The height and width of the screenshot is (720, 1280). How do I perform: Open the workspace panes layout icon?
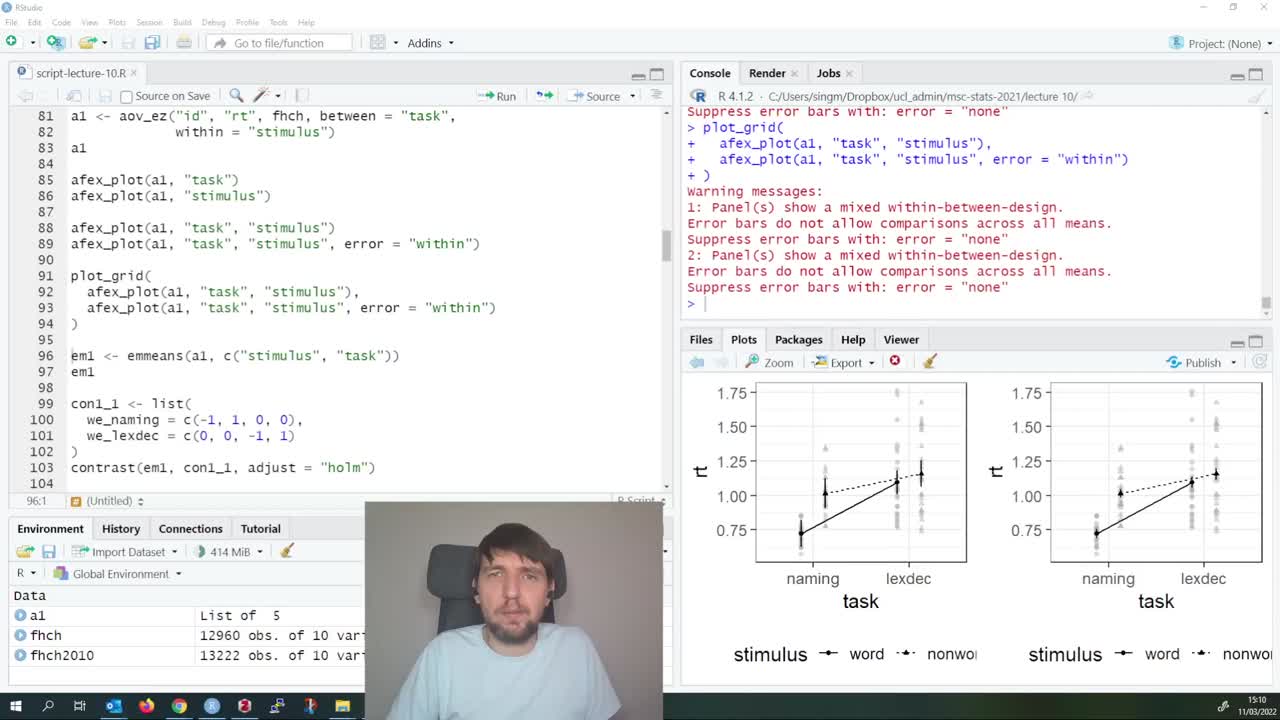click(x=378, y=43)
